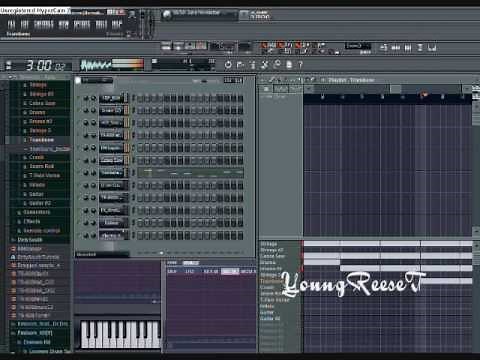Open the step sequencer options icon
Screen dimensions: 480x360
pos(78,80)
